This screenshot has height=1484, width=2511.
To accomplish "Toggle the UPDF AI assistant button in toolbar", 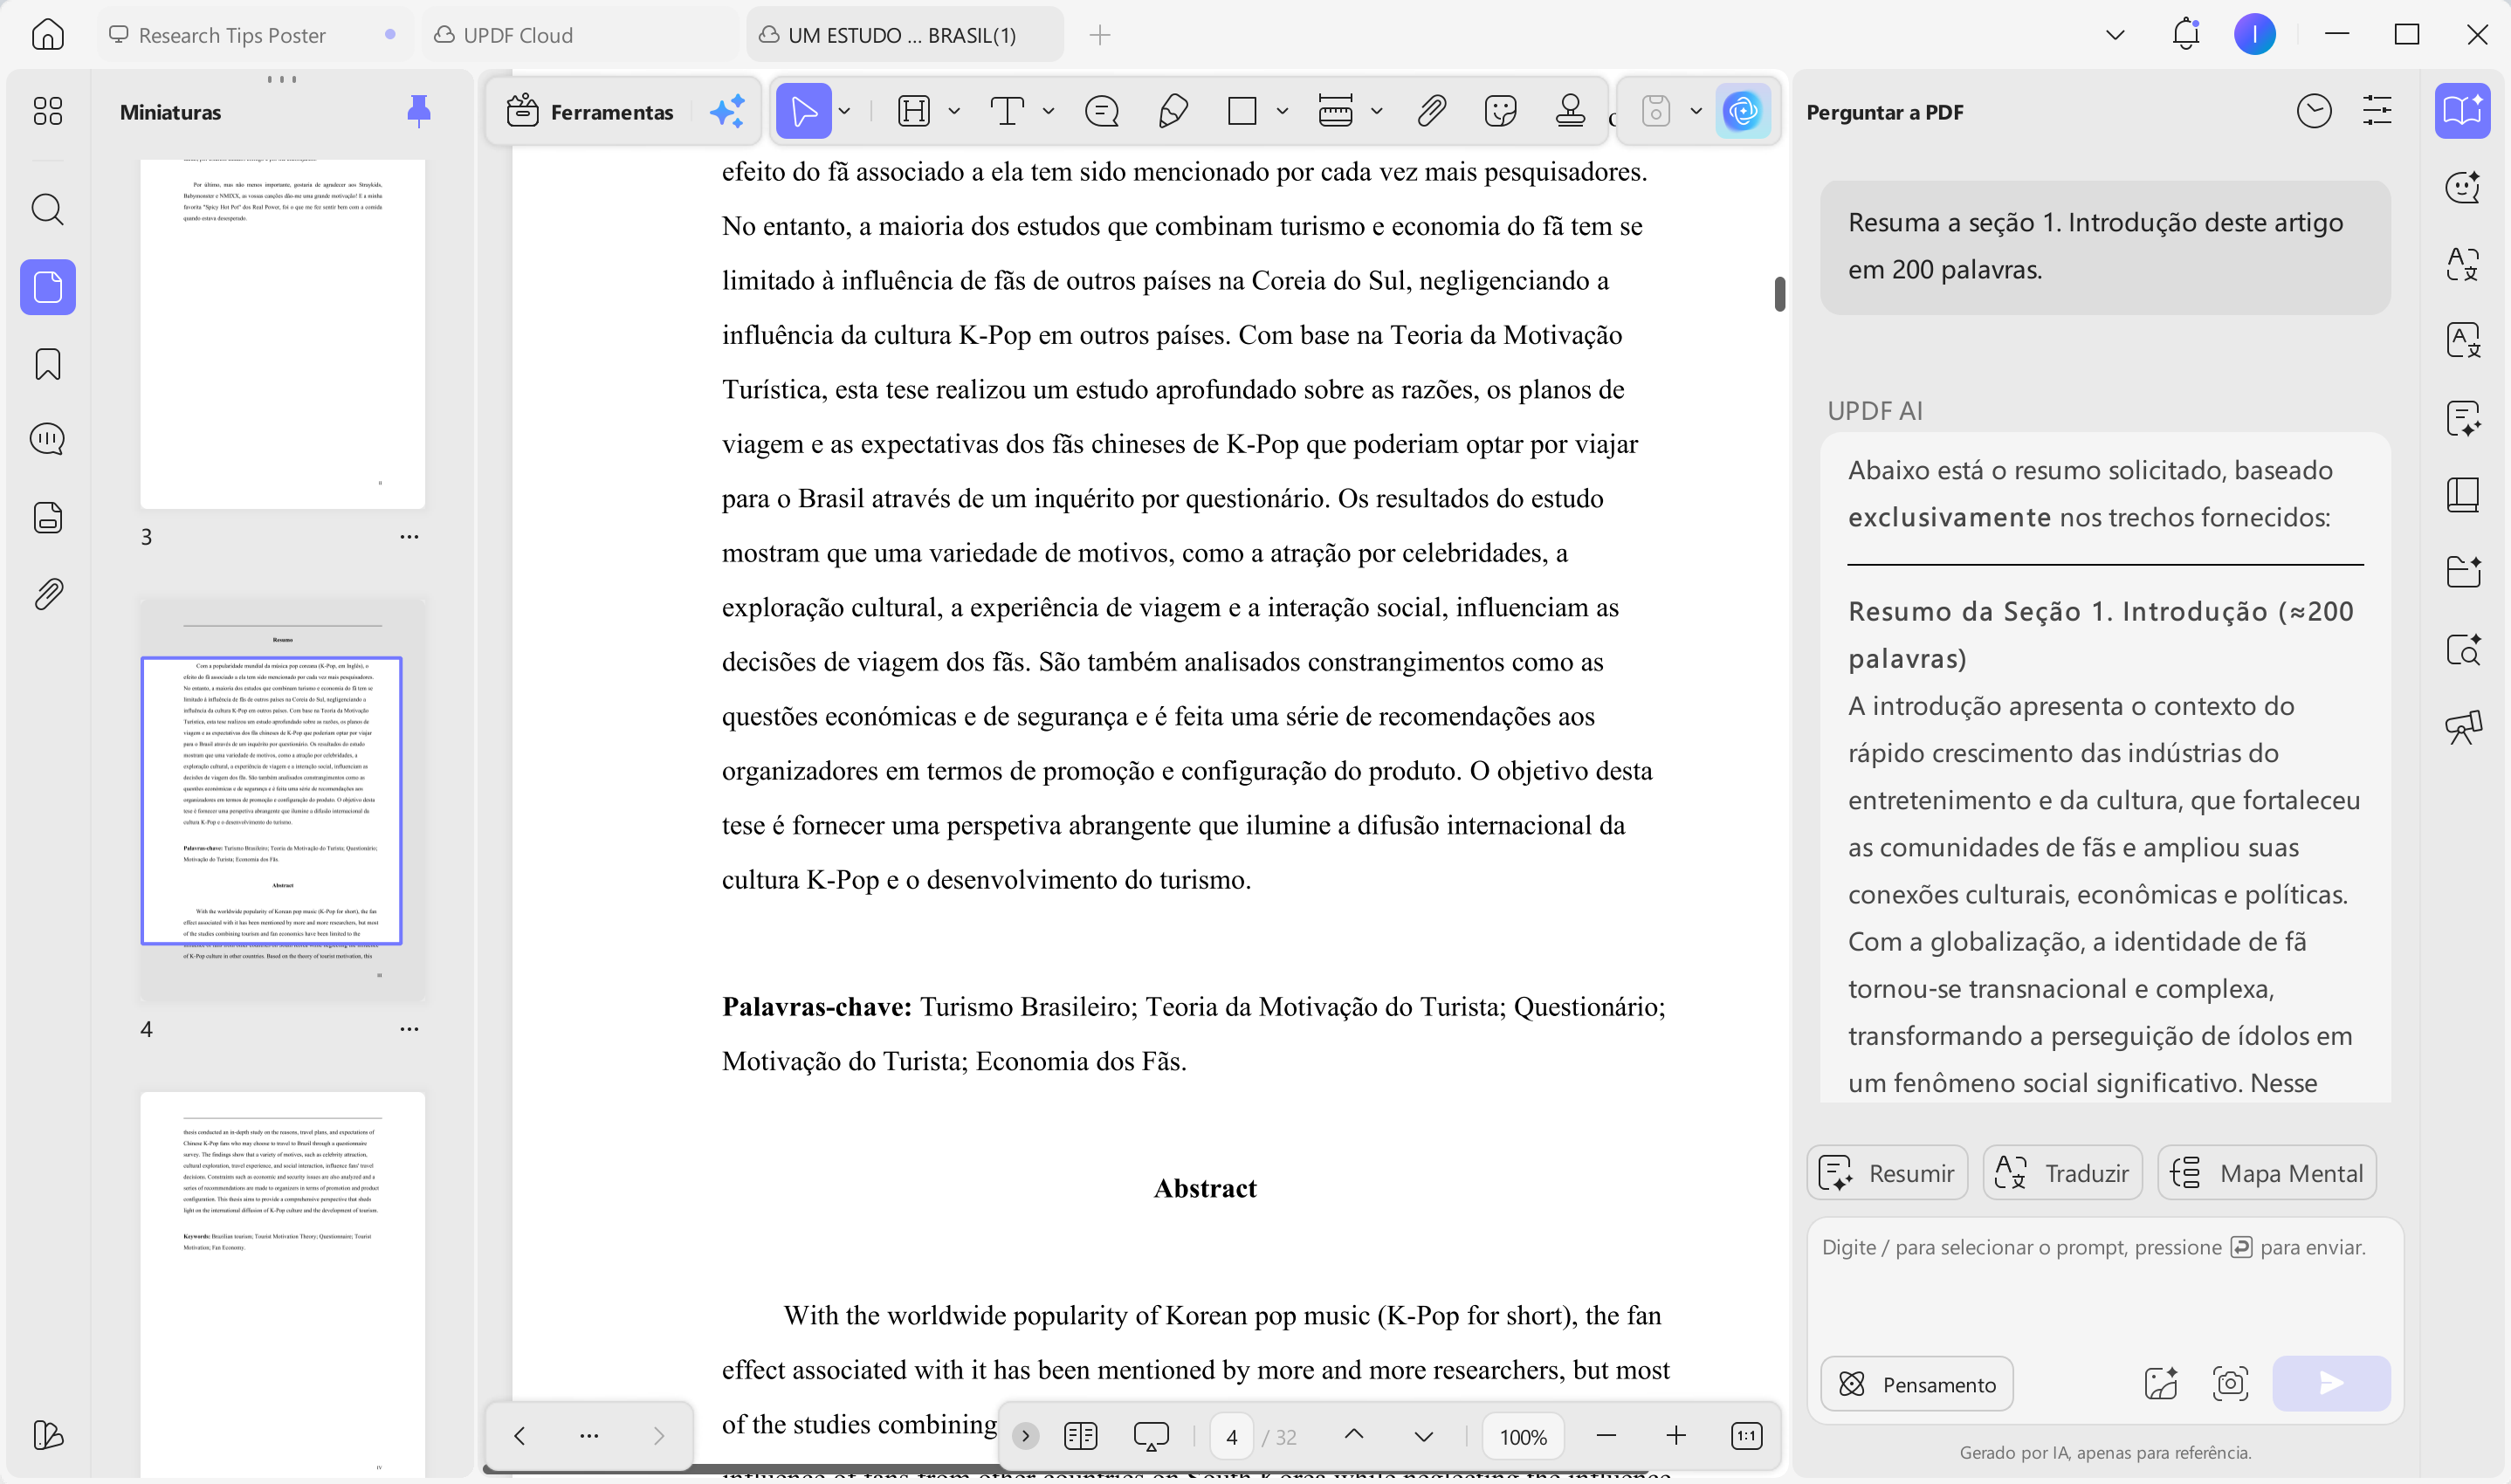I will (x=1742, y=111).
